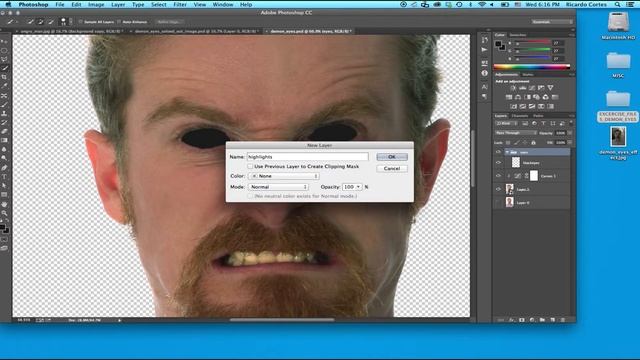Open Layers panel Fill slider arrow
The image size is (640, 360).
570,142
